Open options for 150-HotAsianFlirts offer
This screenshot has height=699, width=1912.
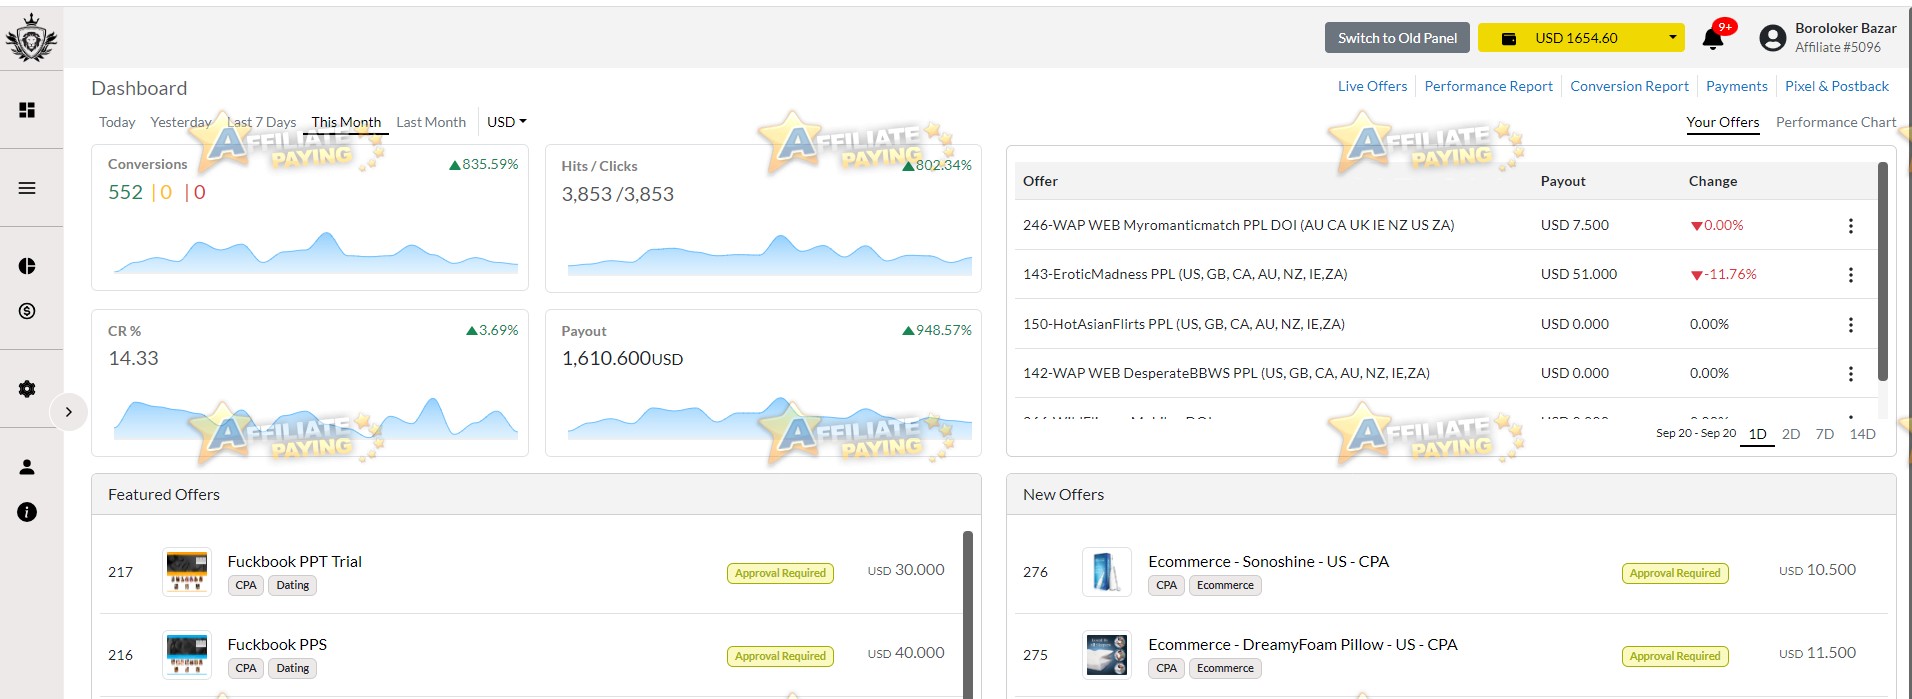(x=1851, y=325)
